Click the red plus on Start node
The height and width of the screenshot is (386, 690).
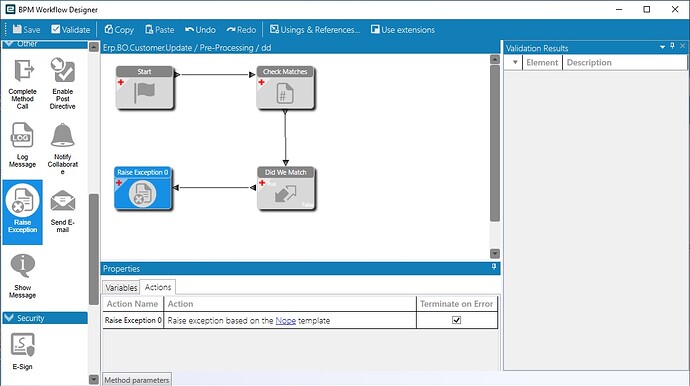(x=121, y=82)
